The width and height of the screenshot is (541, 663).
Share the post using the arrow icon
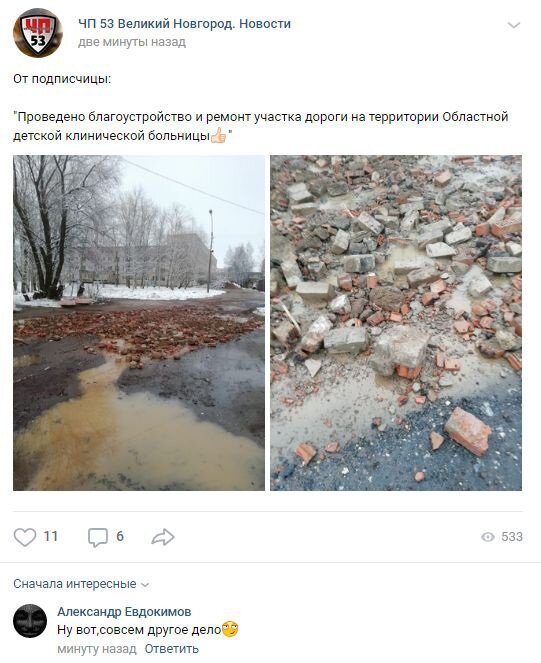click(163, 537)
